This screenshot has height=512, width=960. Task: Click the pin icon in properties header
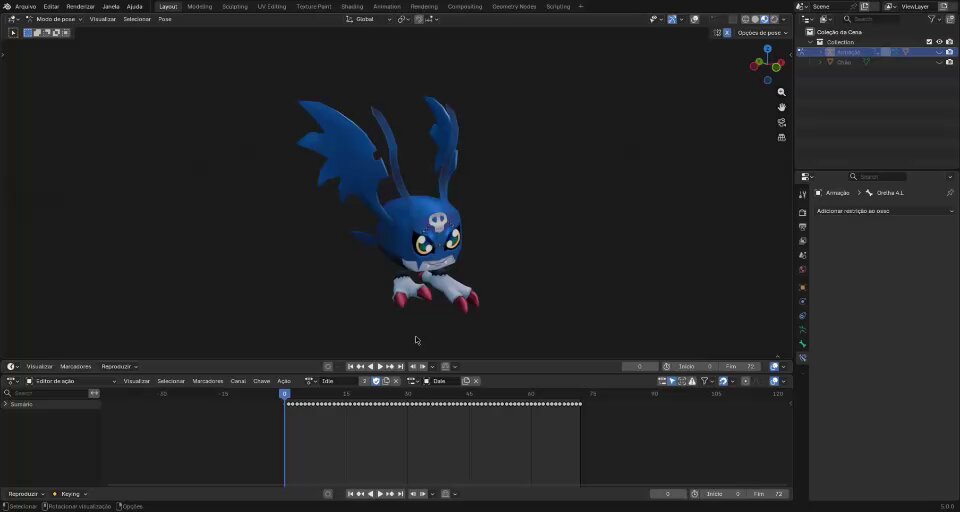[950, 193]
